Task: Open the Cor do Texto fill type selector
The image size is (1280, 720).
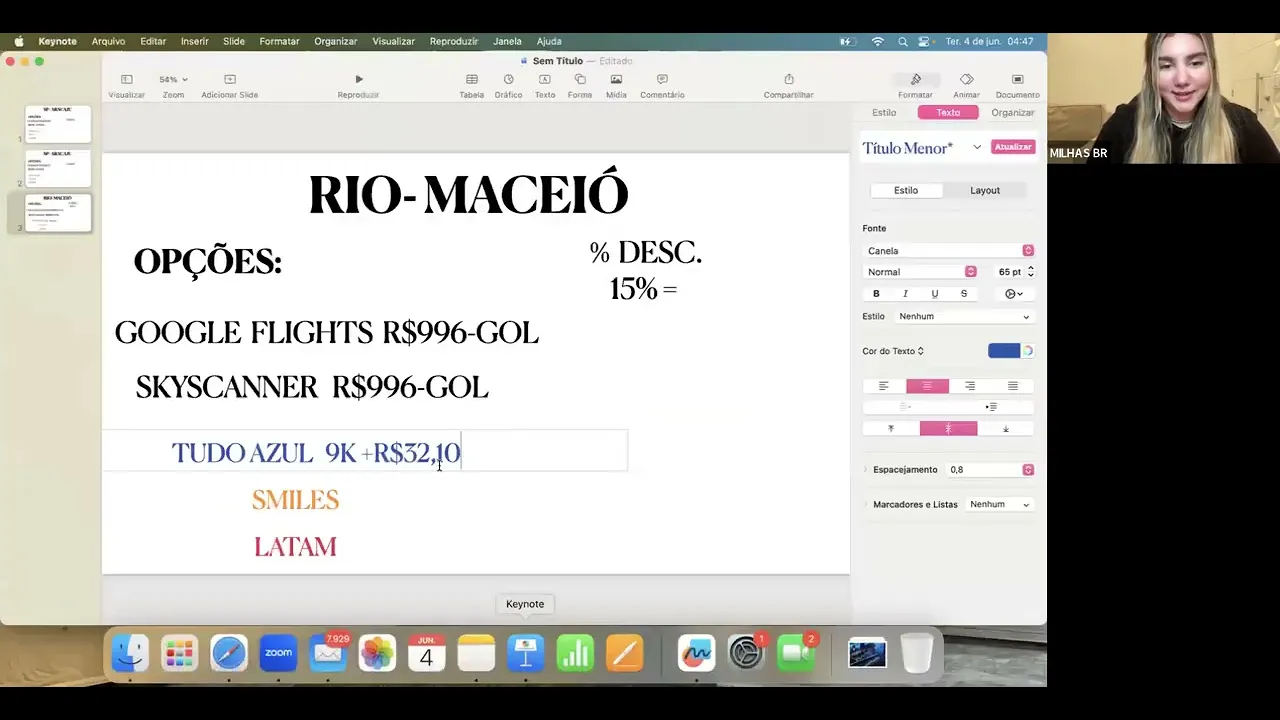Action: click(893, 351)
